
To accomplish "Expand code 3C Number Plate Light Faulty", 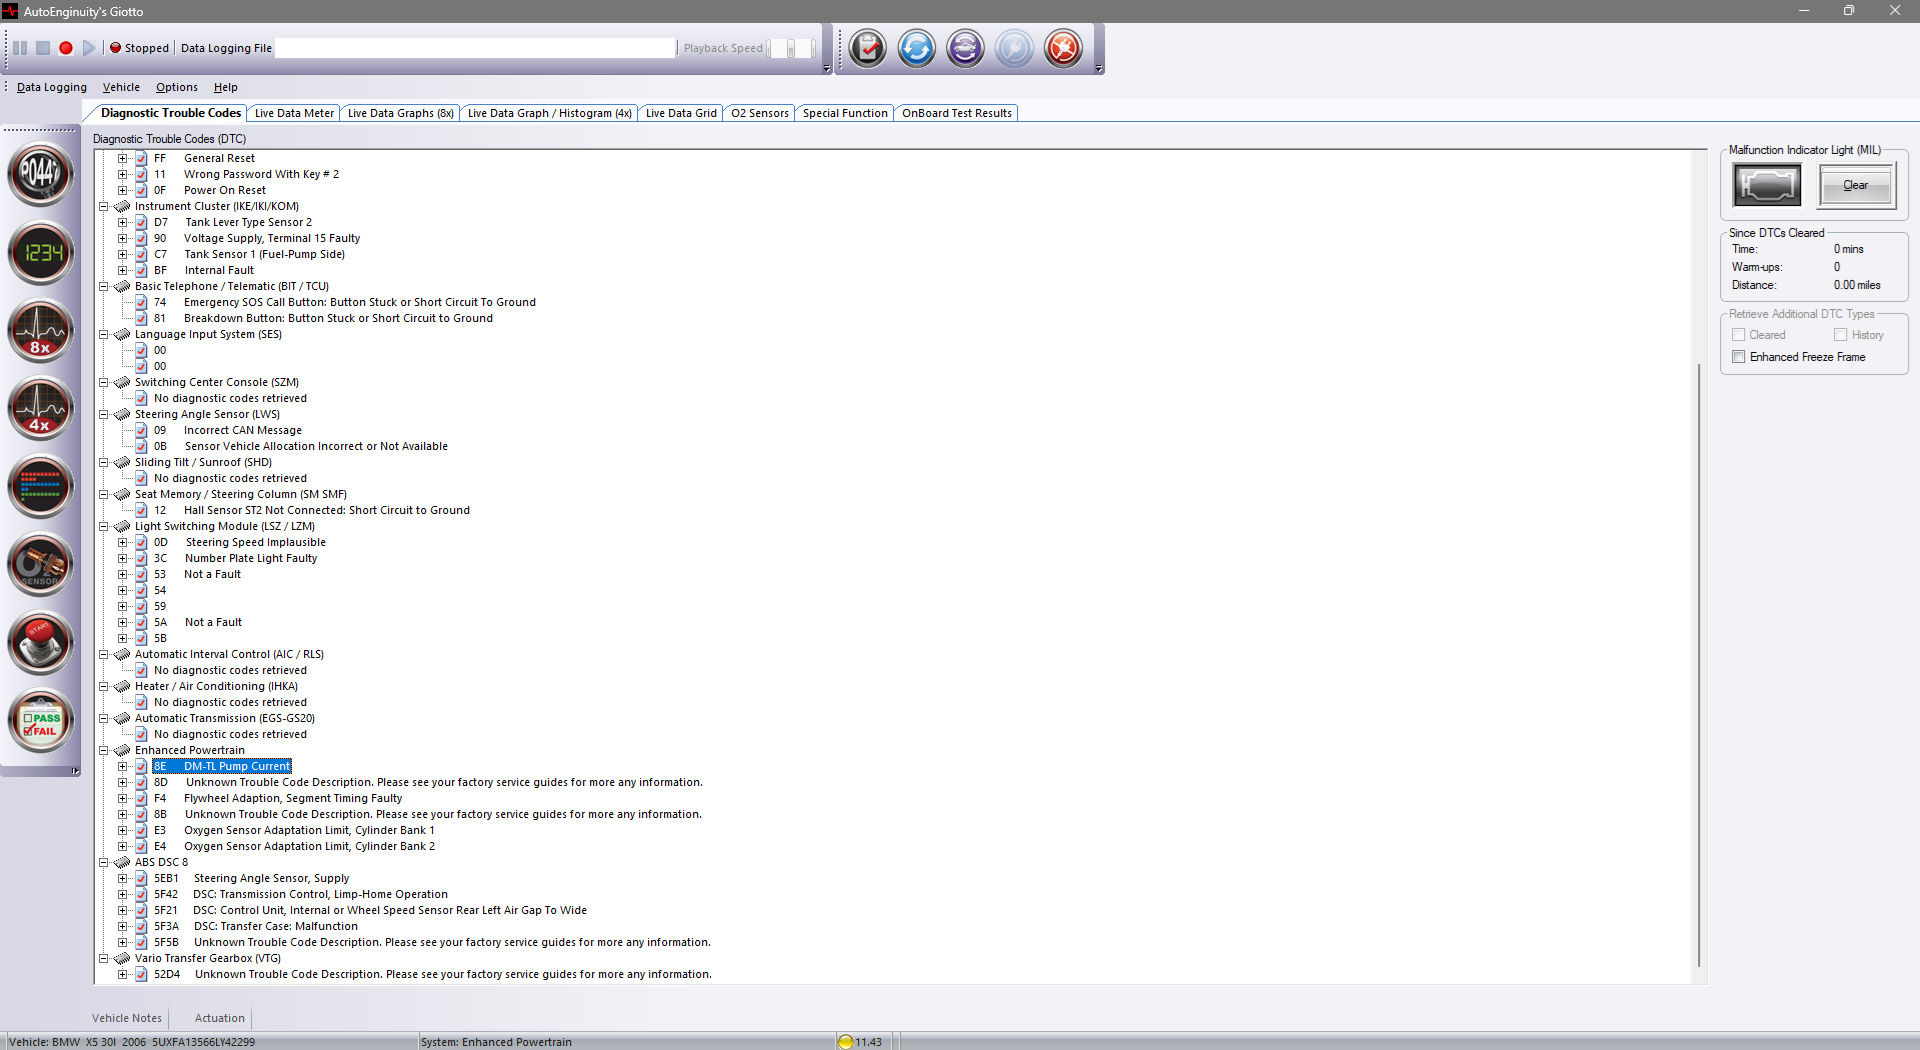I will 122,558.
